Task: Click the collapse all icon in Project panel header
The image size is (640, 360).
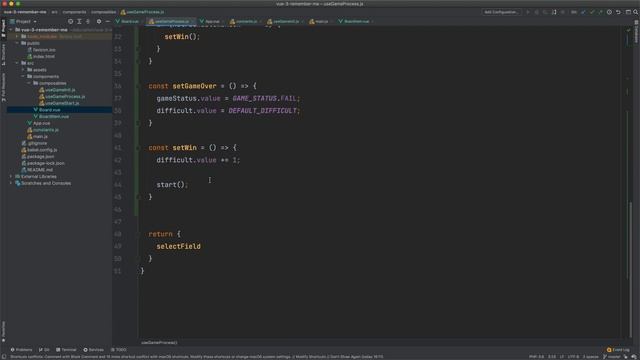Action: click(x=88, y=21)
